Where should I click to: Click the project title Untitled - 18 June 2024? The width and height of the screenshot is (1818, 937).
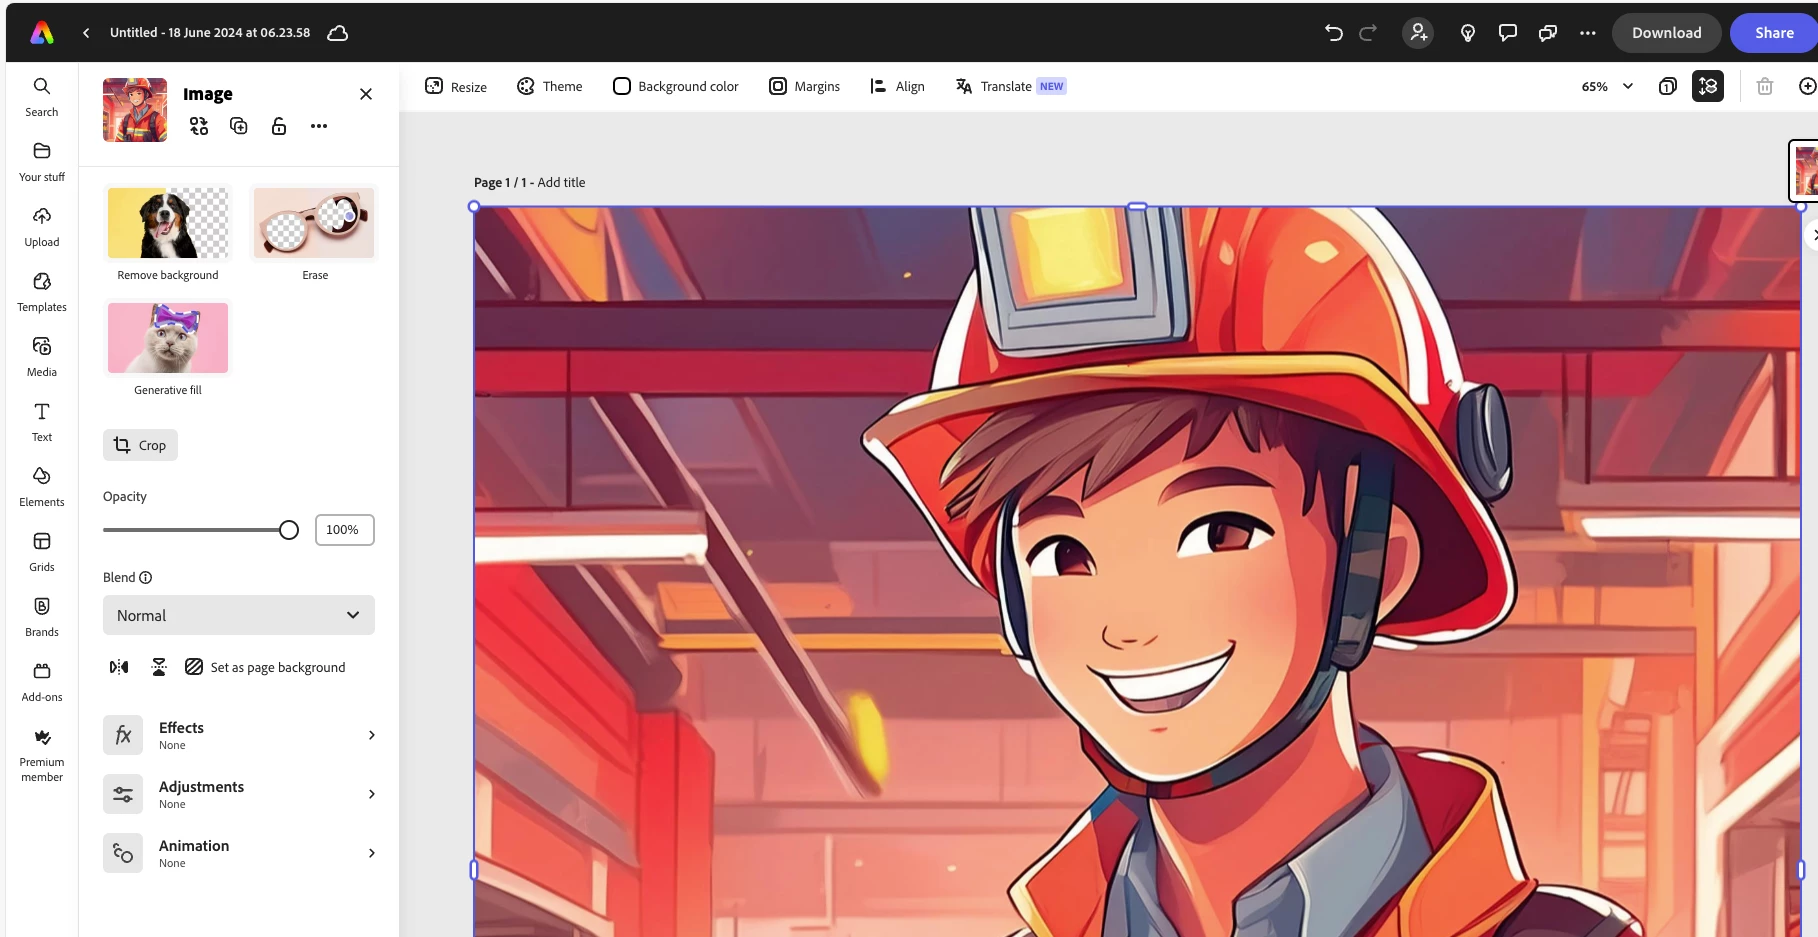[x=210, y=33]
